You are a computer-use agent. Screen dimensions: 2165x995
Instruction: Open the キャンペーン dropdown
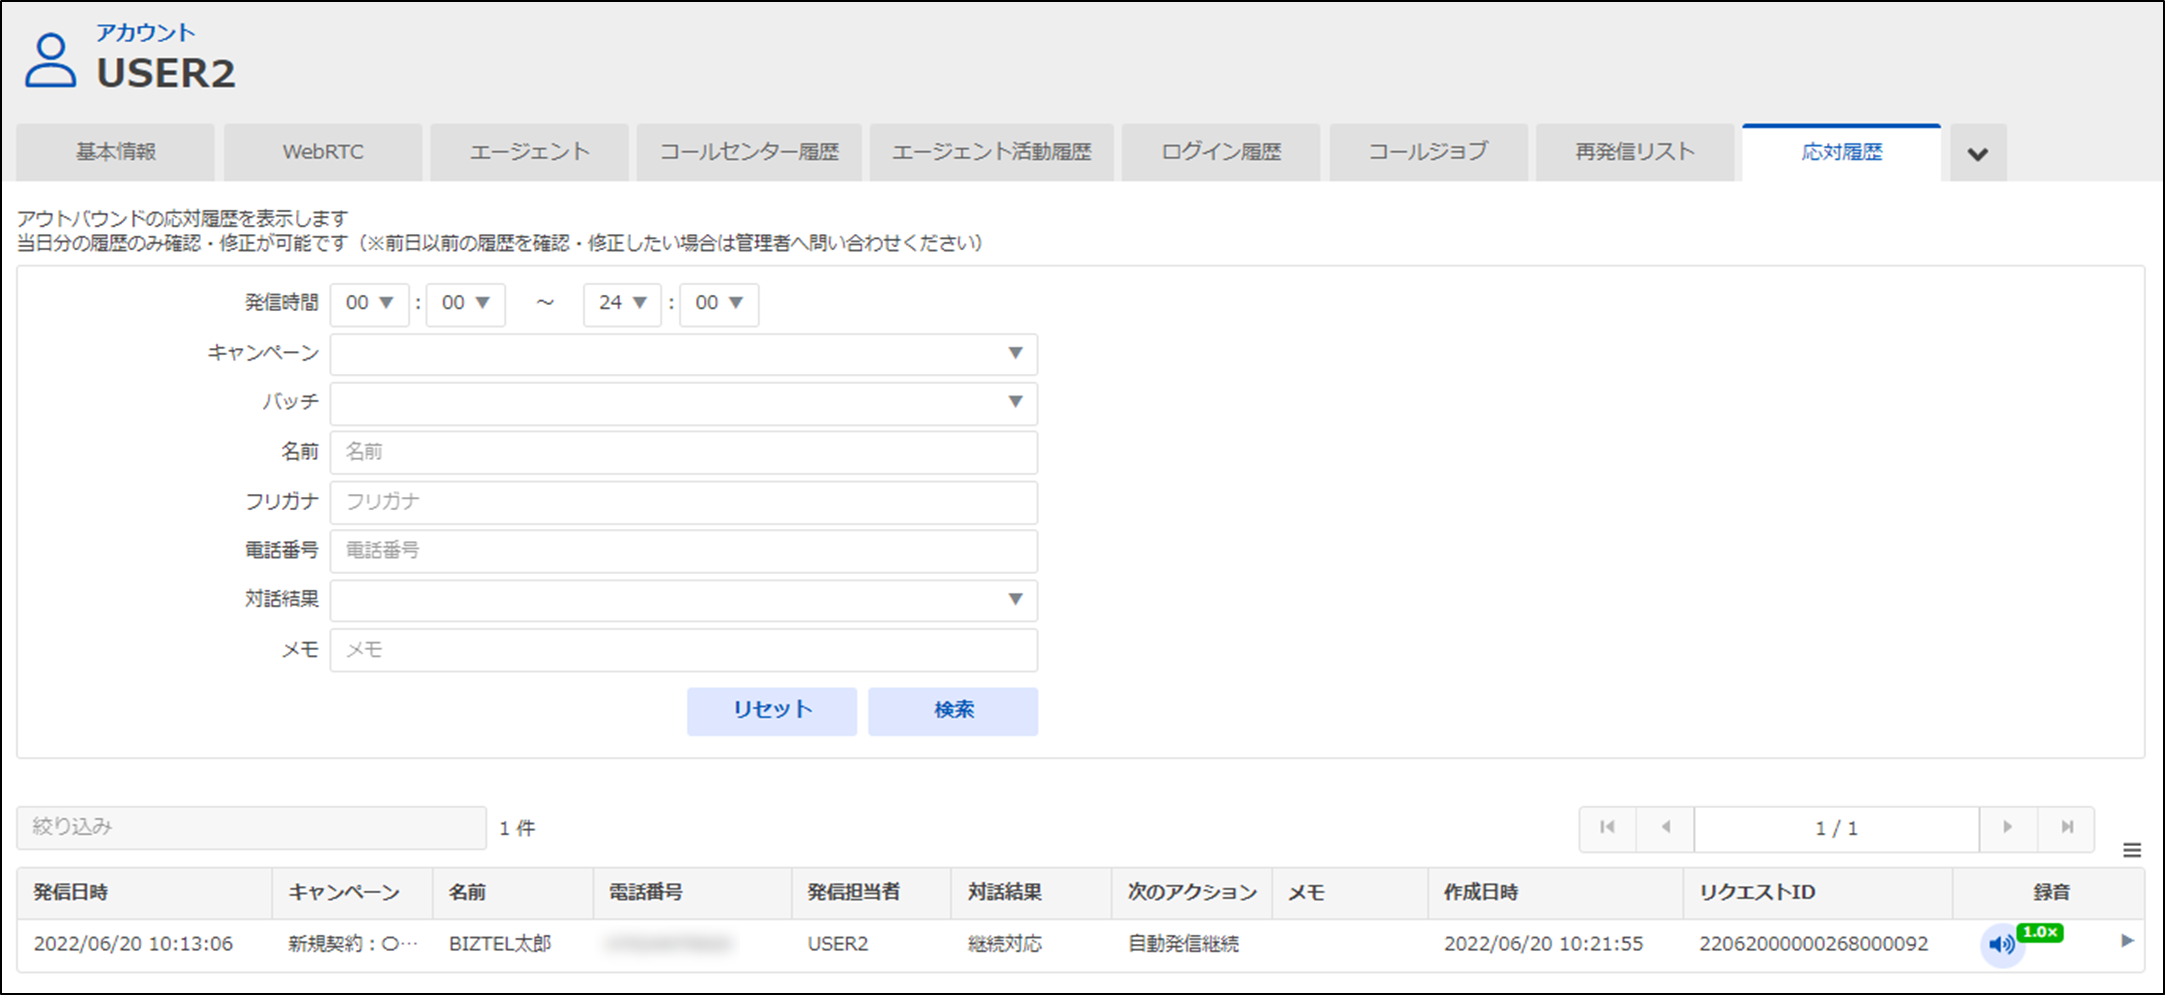pos(684,354)
